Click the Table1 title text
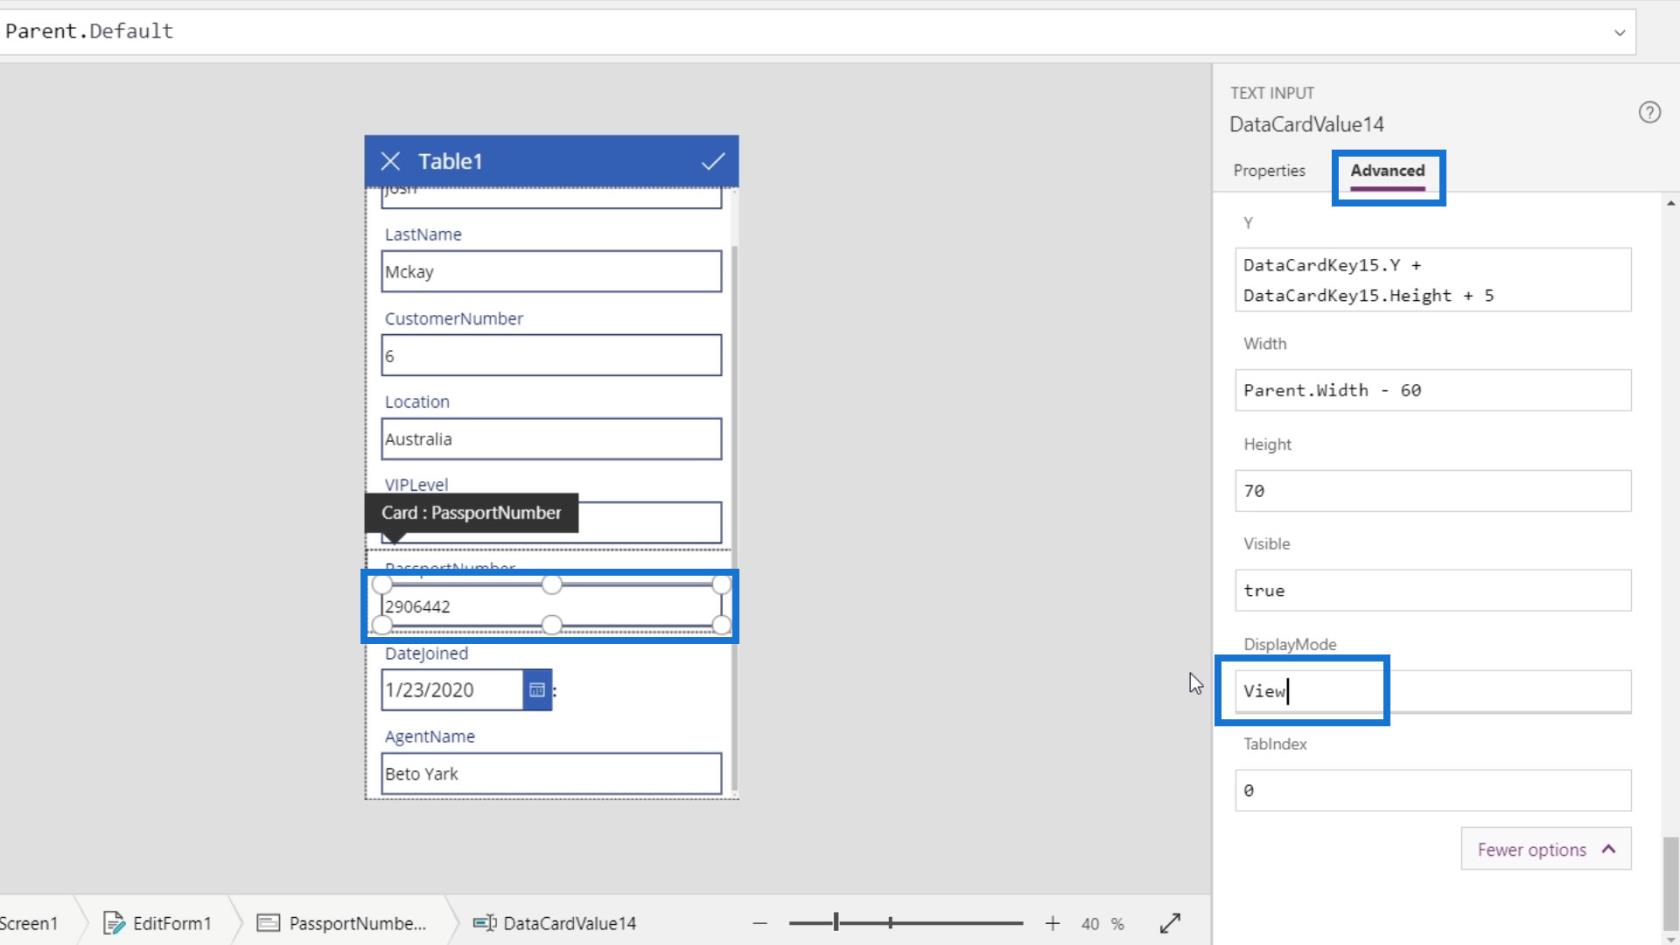This screenshot has width=1680, height=945. point(450,161)
